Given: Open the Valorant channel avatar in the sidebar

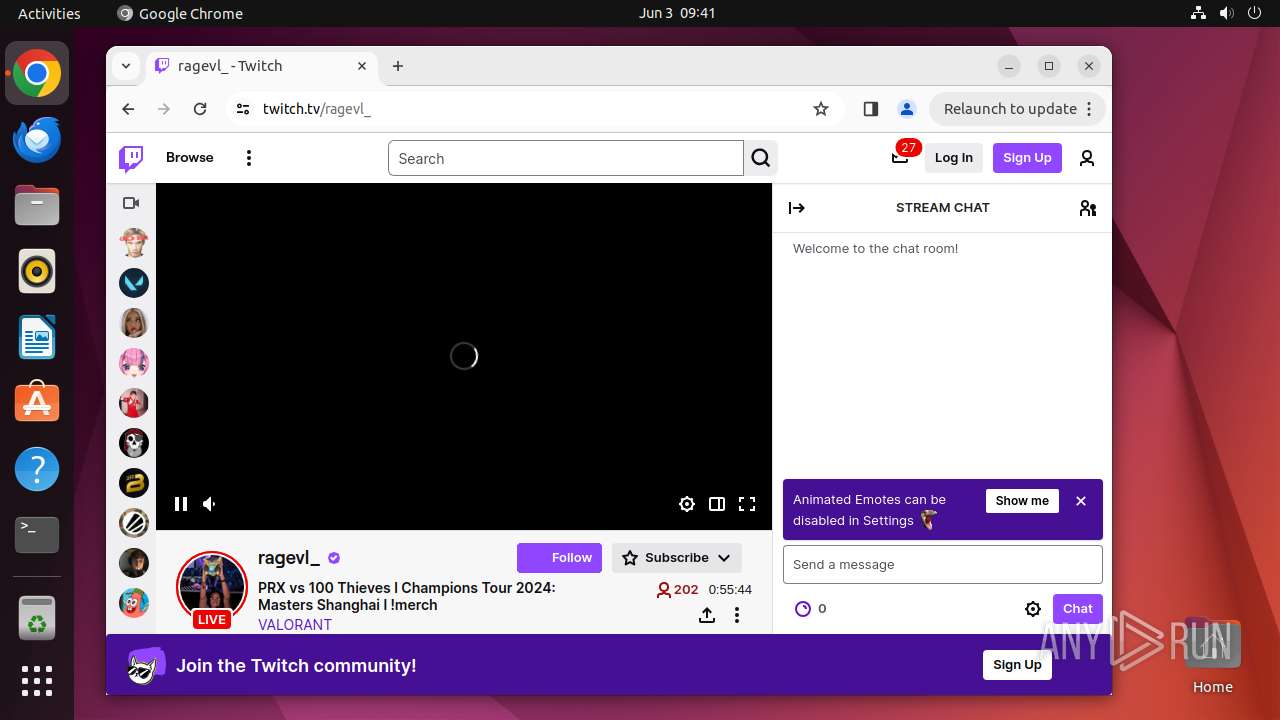Looking at the screenshot, I should pyautogui.click(x=134, y=283).
